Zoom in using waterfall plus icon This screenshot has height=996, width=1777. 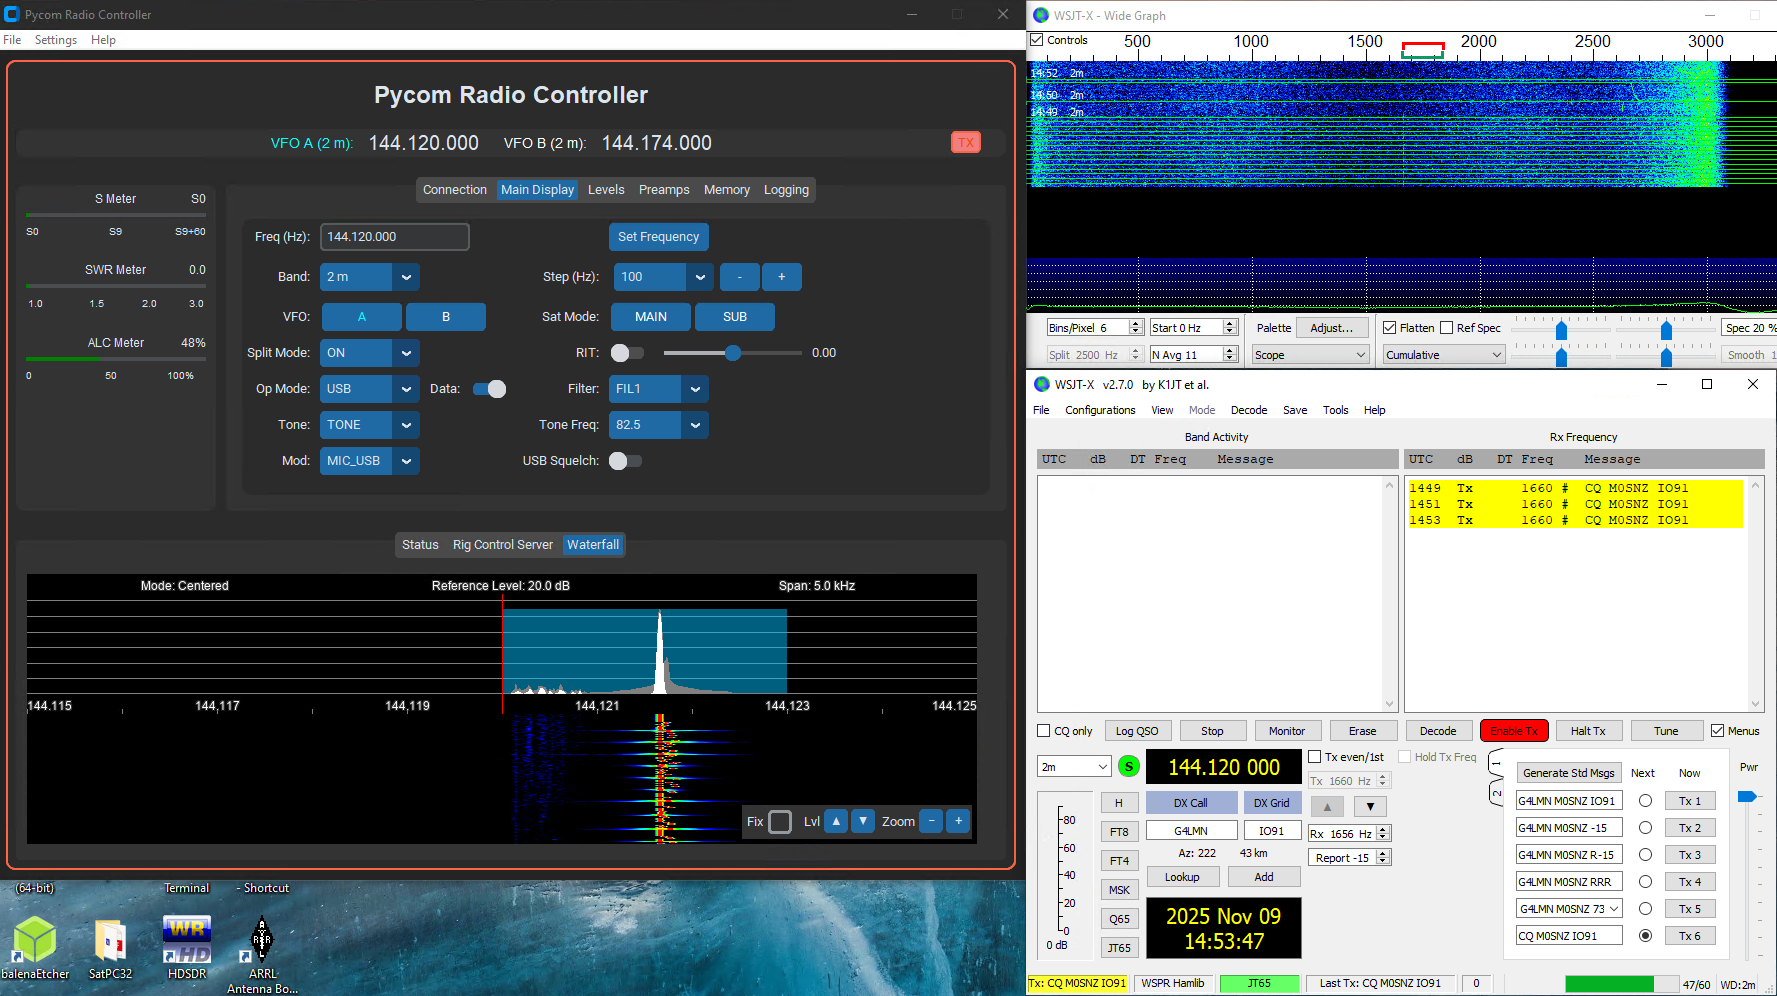tap(958, 821)
